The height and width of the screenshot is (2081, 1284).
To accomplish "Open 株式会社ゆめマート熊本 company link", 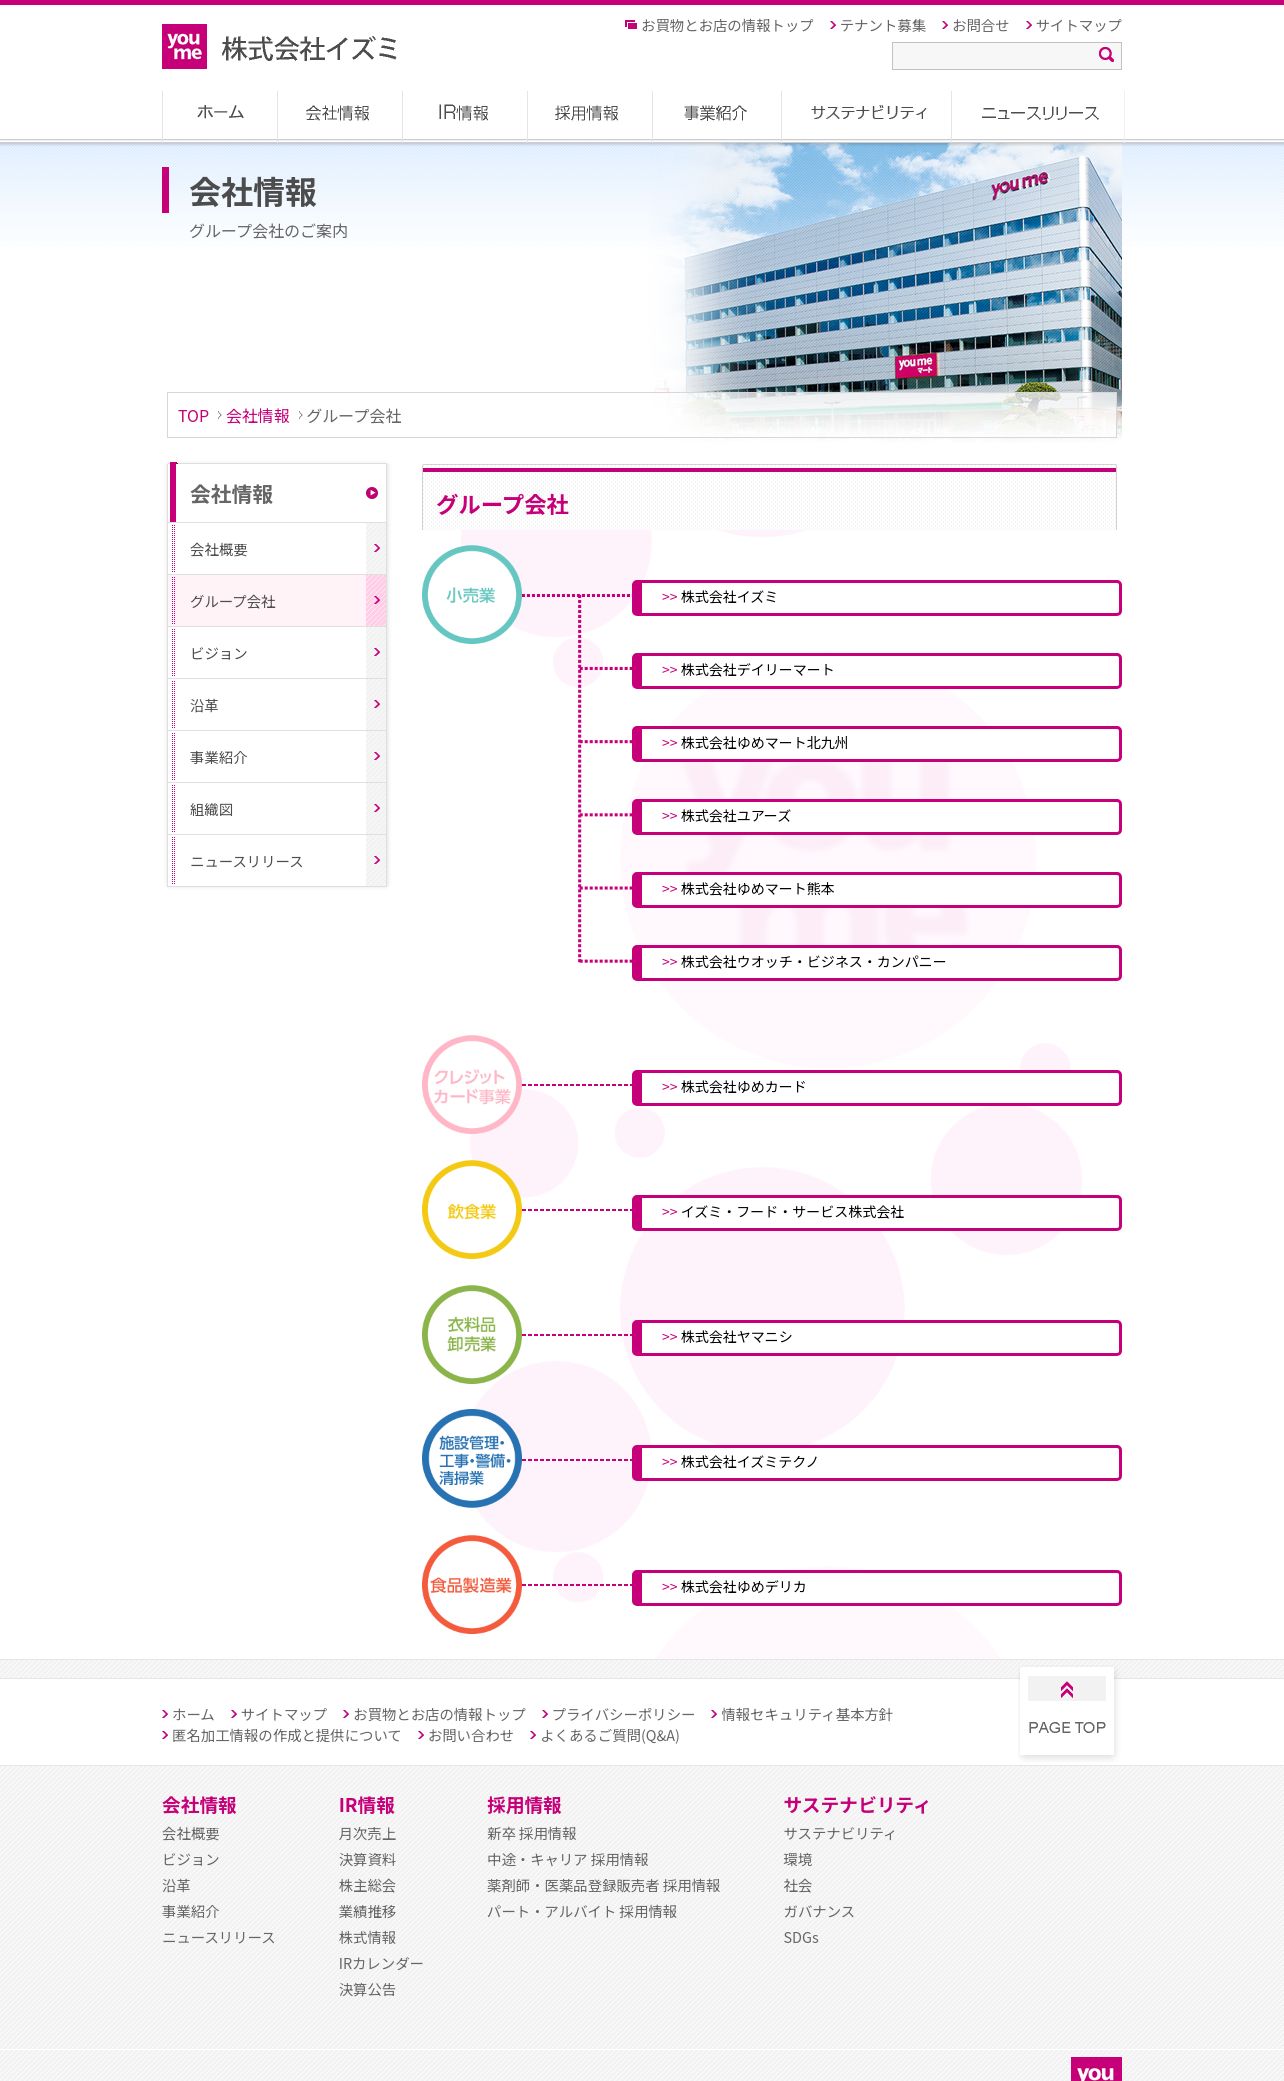I will pos(877,889).
